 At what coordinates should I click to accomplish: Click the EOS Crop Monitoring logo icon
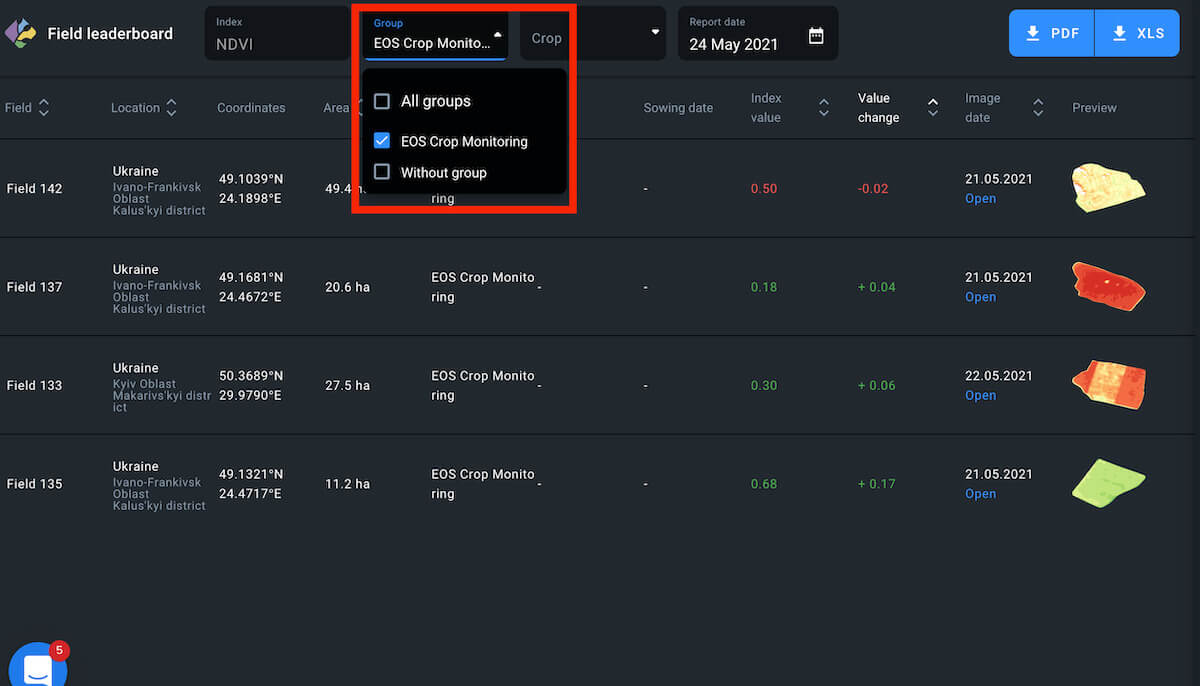(20, 33)
